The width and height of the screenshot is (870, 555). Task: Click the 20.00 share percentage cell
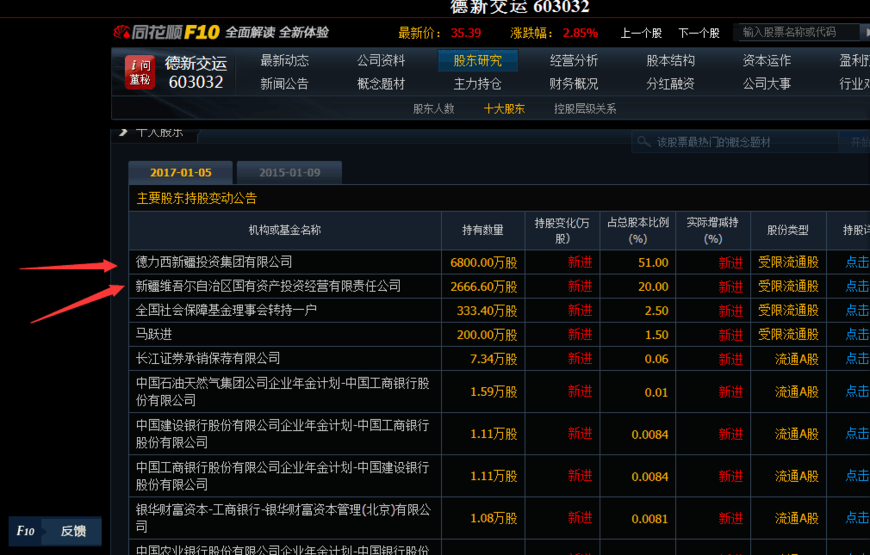point(653,287)
